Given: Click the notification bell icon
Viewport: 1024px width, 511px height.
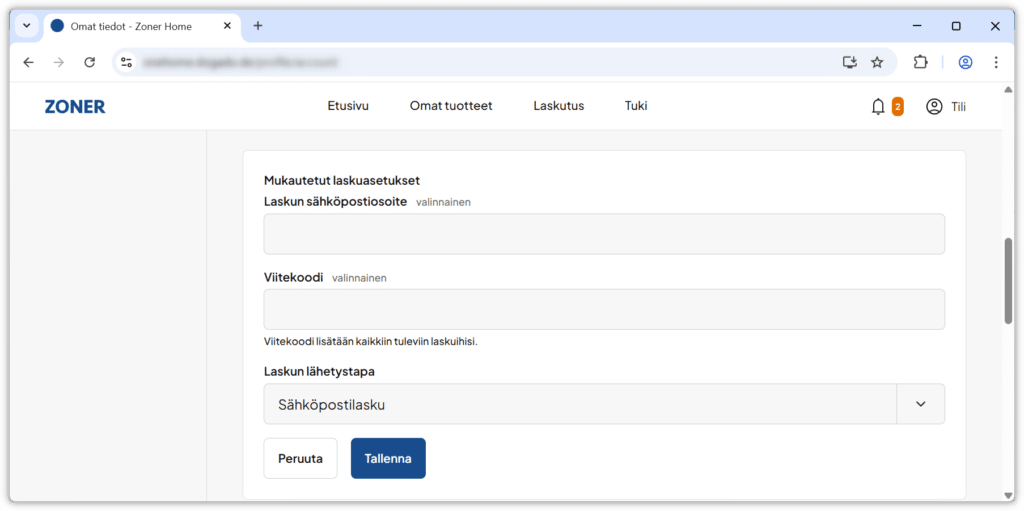Looking at the screenshot, I should click(x=878, y=106).
